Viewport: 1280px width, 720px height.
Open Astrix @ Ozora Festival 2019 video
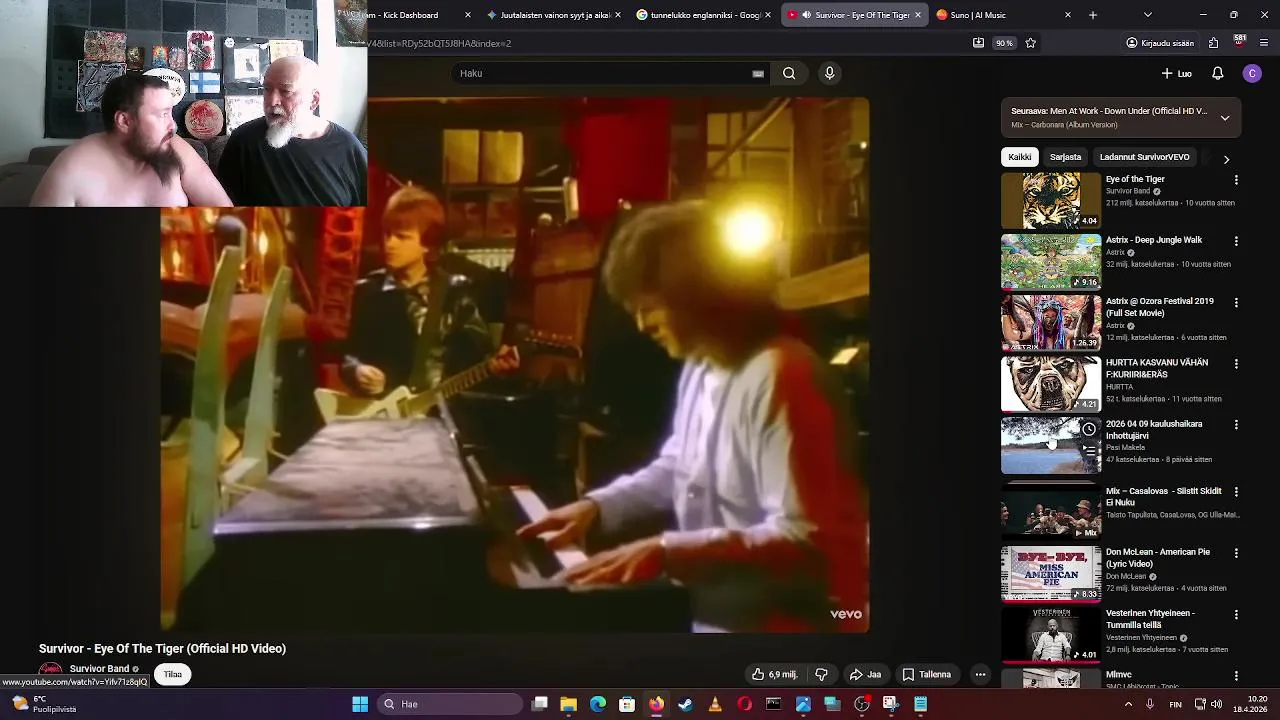[1051, 323]
